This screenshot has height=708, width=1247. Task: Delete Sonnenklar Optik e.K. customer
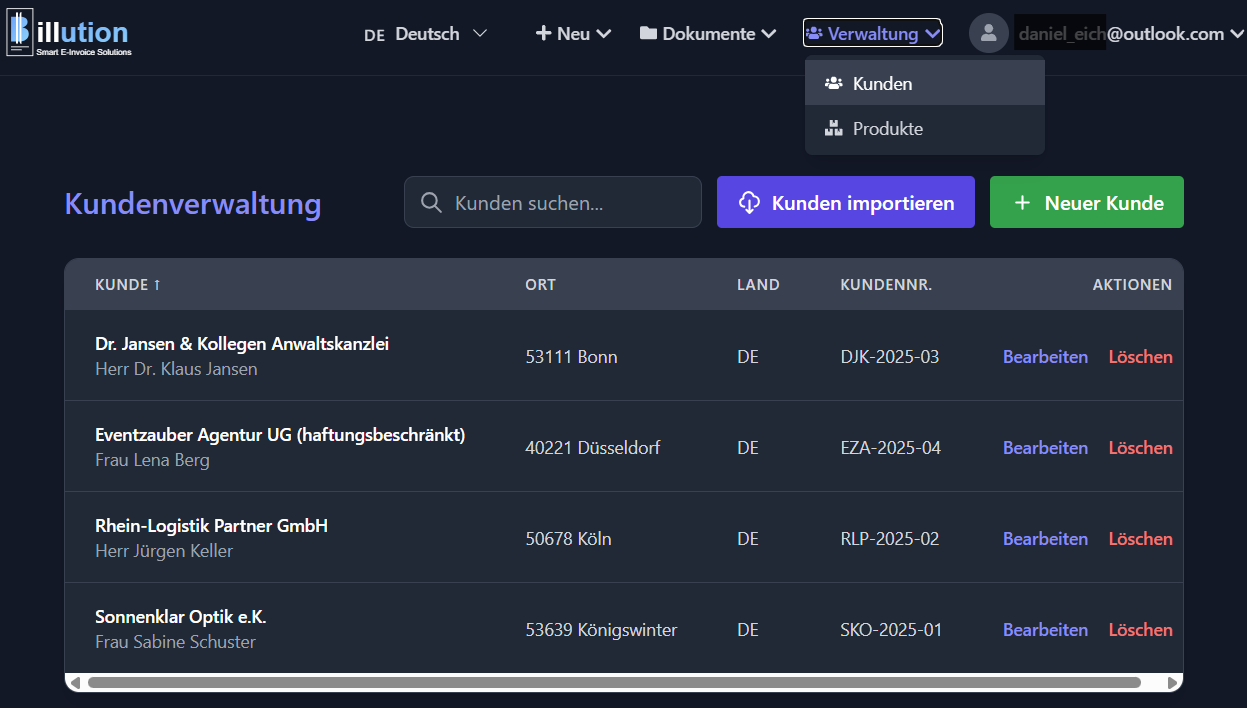[1140, 630]
